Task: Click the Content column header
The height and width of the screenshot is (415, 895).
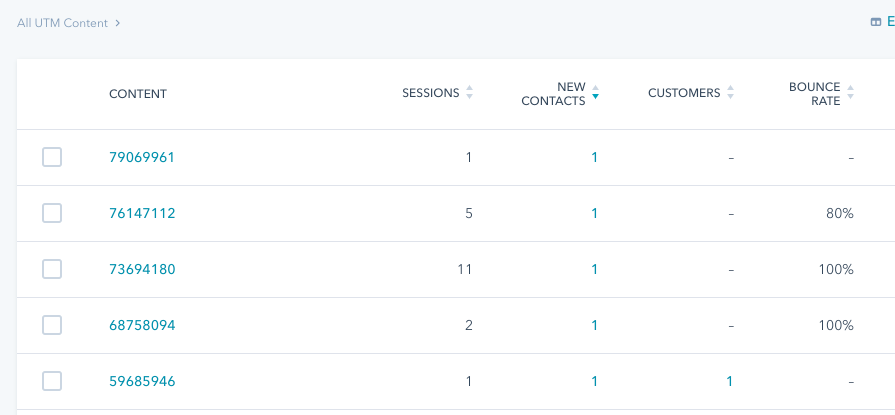Action: coord(138,94)
